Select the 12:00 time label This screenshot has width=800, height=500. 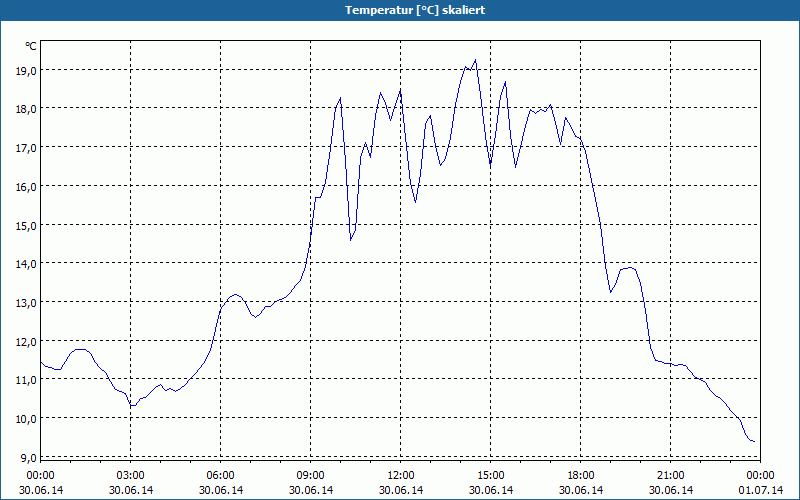pyautogui.click(x=401, y=476)
